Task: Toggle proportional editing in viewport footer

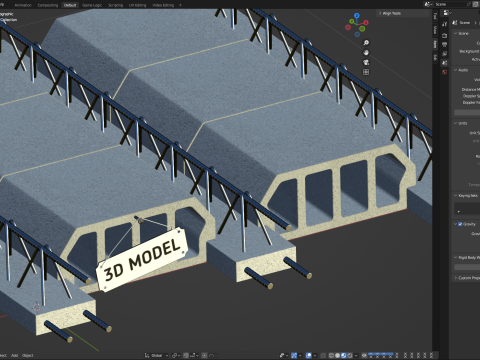Action: [205, 355]
